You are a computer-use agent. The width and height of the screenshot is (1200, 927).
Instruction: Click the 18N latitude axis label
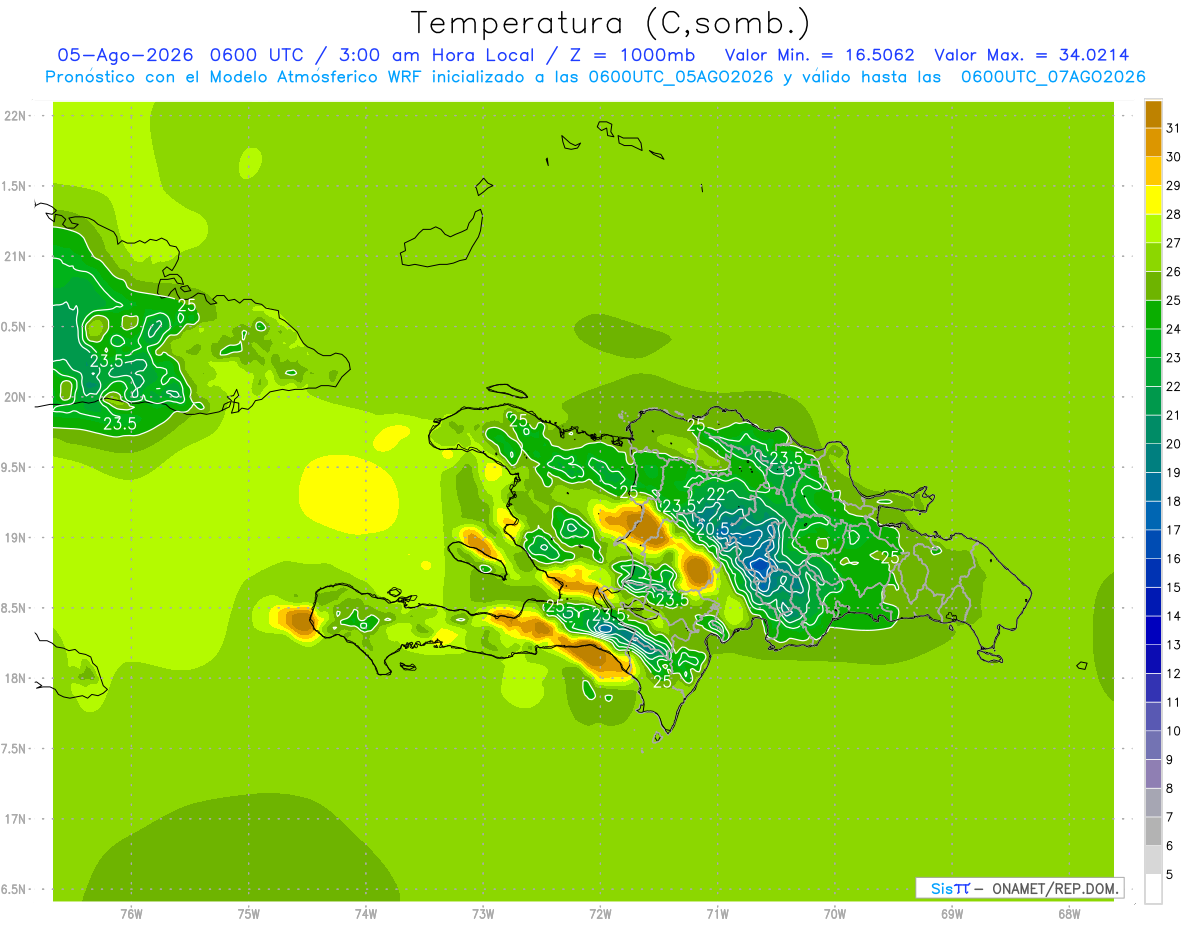(x=15, y=678)
